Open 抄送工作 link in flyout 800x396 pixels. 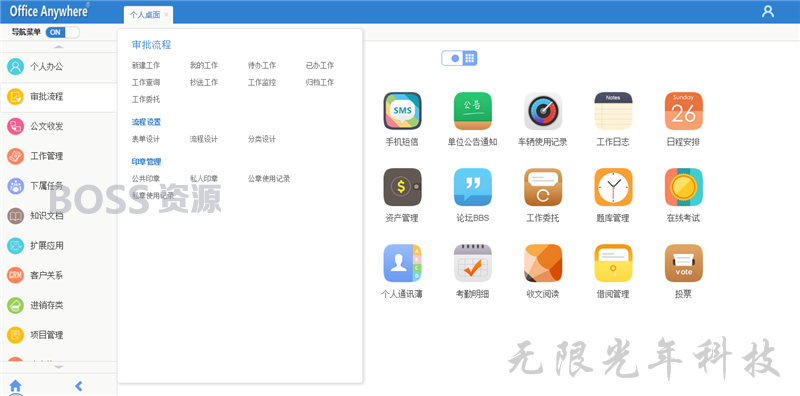[x=204, y=83]
